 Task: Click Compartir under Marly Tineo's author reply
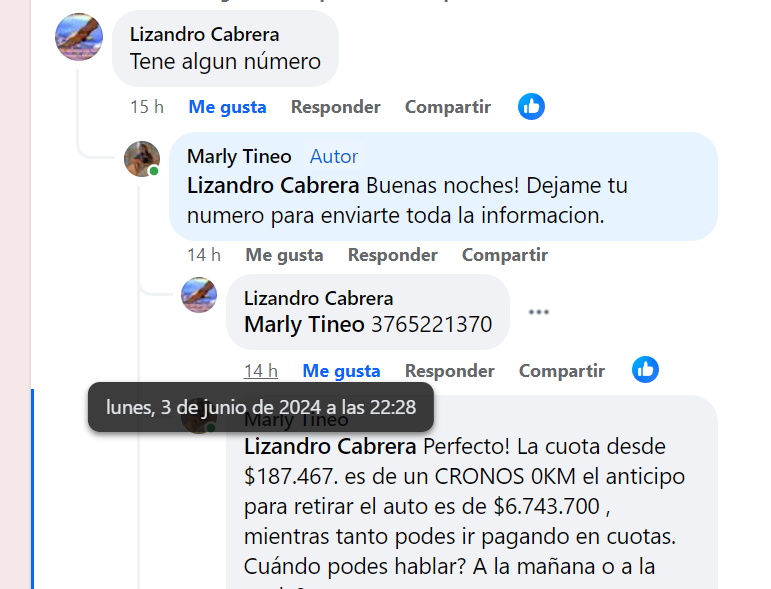point(504,255)
